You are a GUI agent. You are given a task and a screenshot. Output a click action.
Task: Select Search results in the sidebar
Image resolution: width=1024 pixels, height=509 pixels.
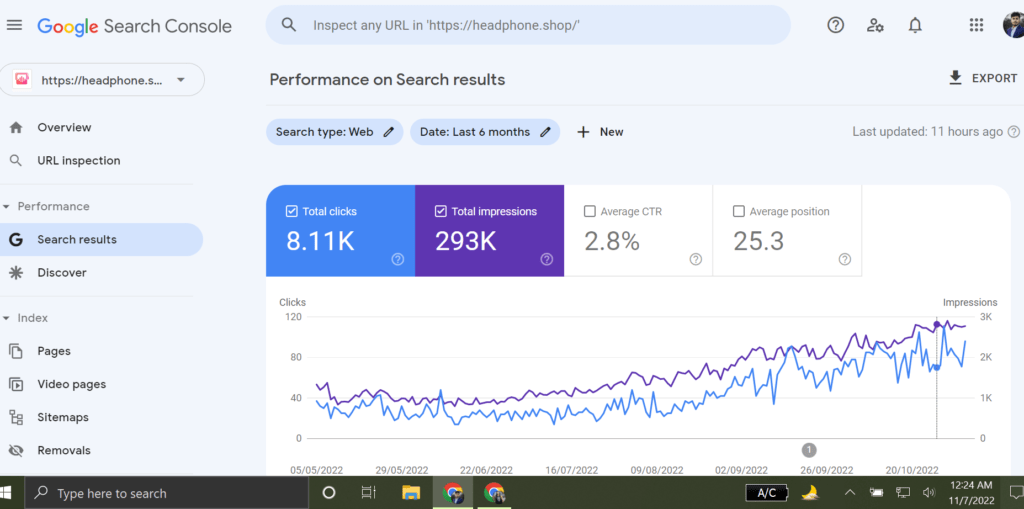[x=101, y=240]
